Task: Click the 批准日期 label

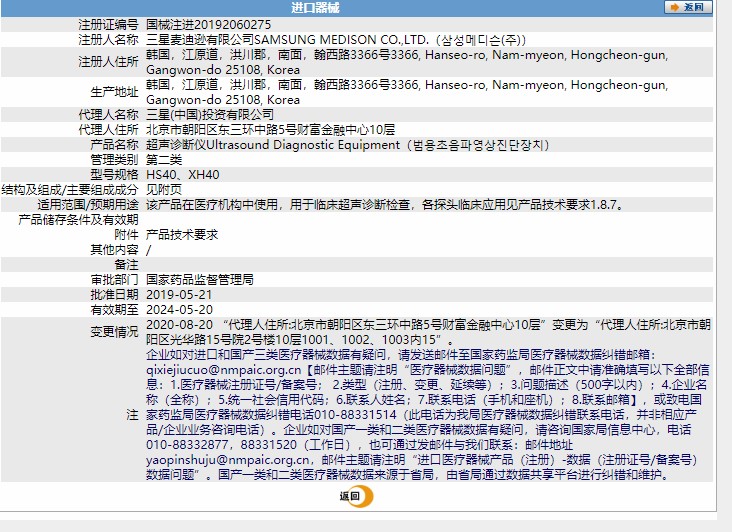Action: [114, 295]
